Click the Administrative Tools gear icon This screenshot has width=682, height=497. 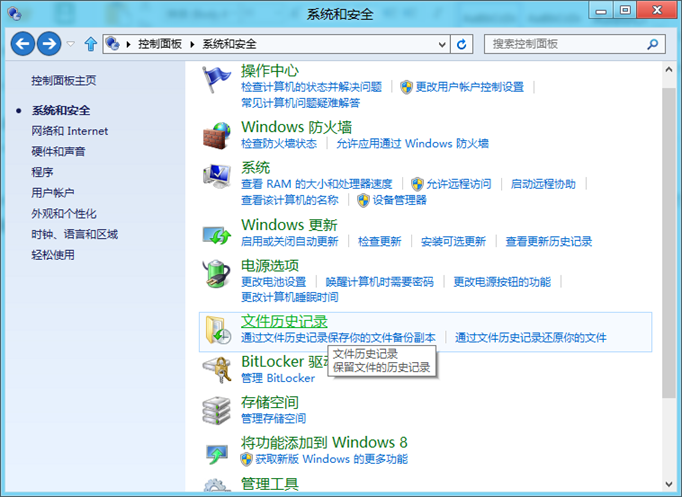217,486
